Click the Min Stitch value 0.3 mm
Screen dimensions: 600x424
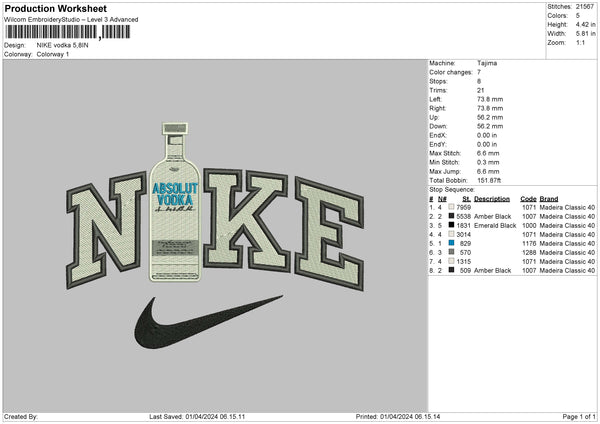[488, 162]
